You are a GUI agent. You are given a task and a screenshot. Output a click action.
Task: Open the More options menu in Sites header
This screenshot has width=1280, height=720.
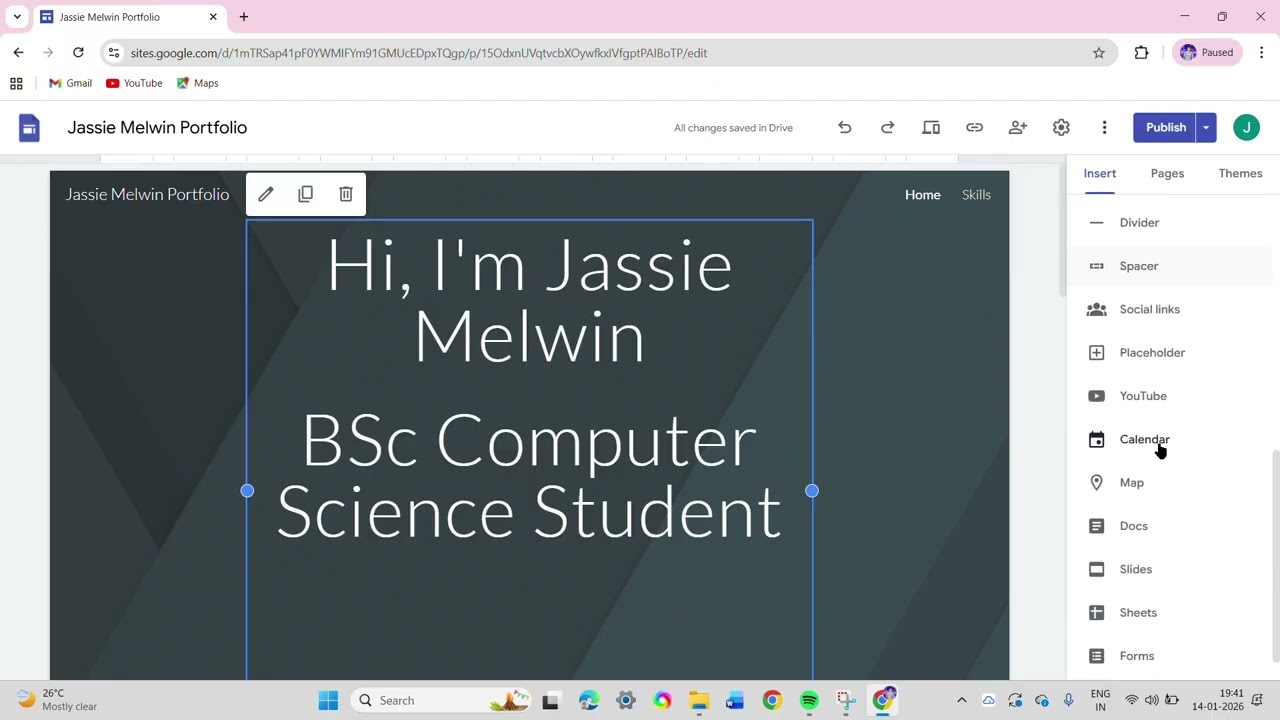pyautogui.click(x=1104, y=127)
